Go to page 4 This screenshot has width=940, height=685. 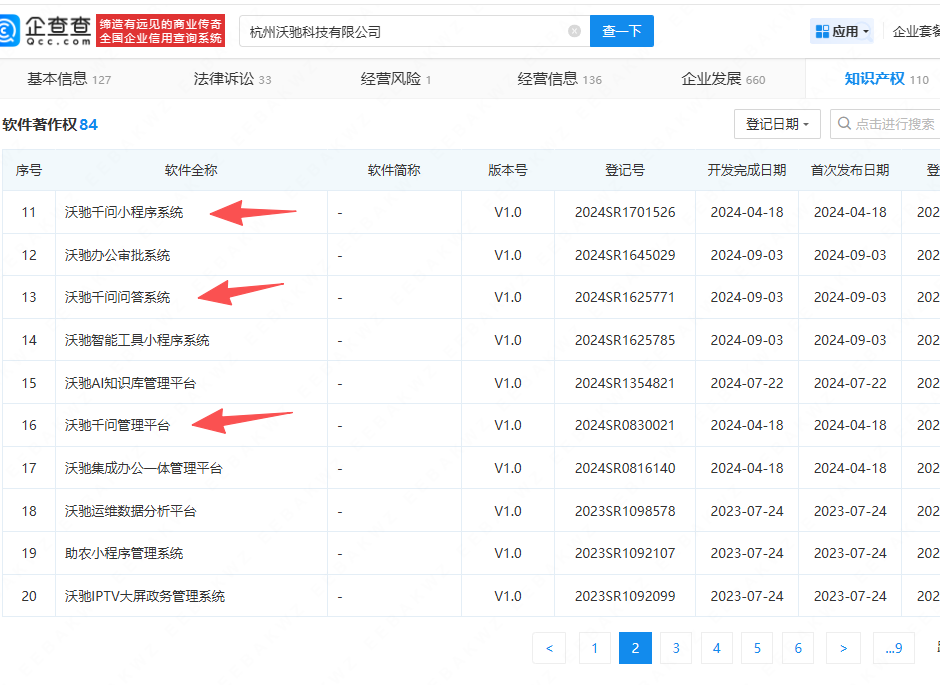716,648
